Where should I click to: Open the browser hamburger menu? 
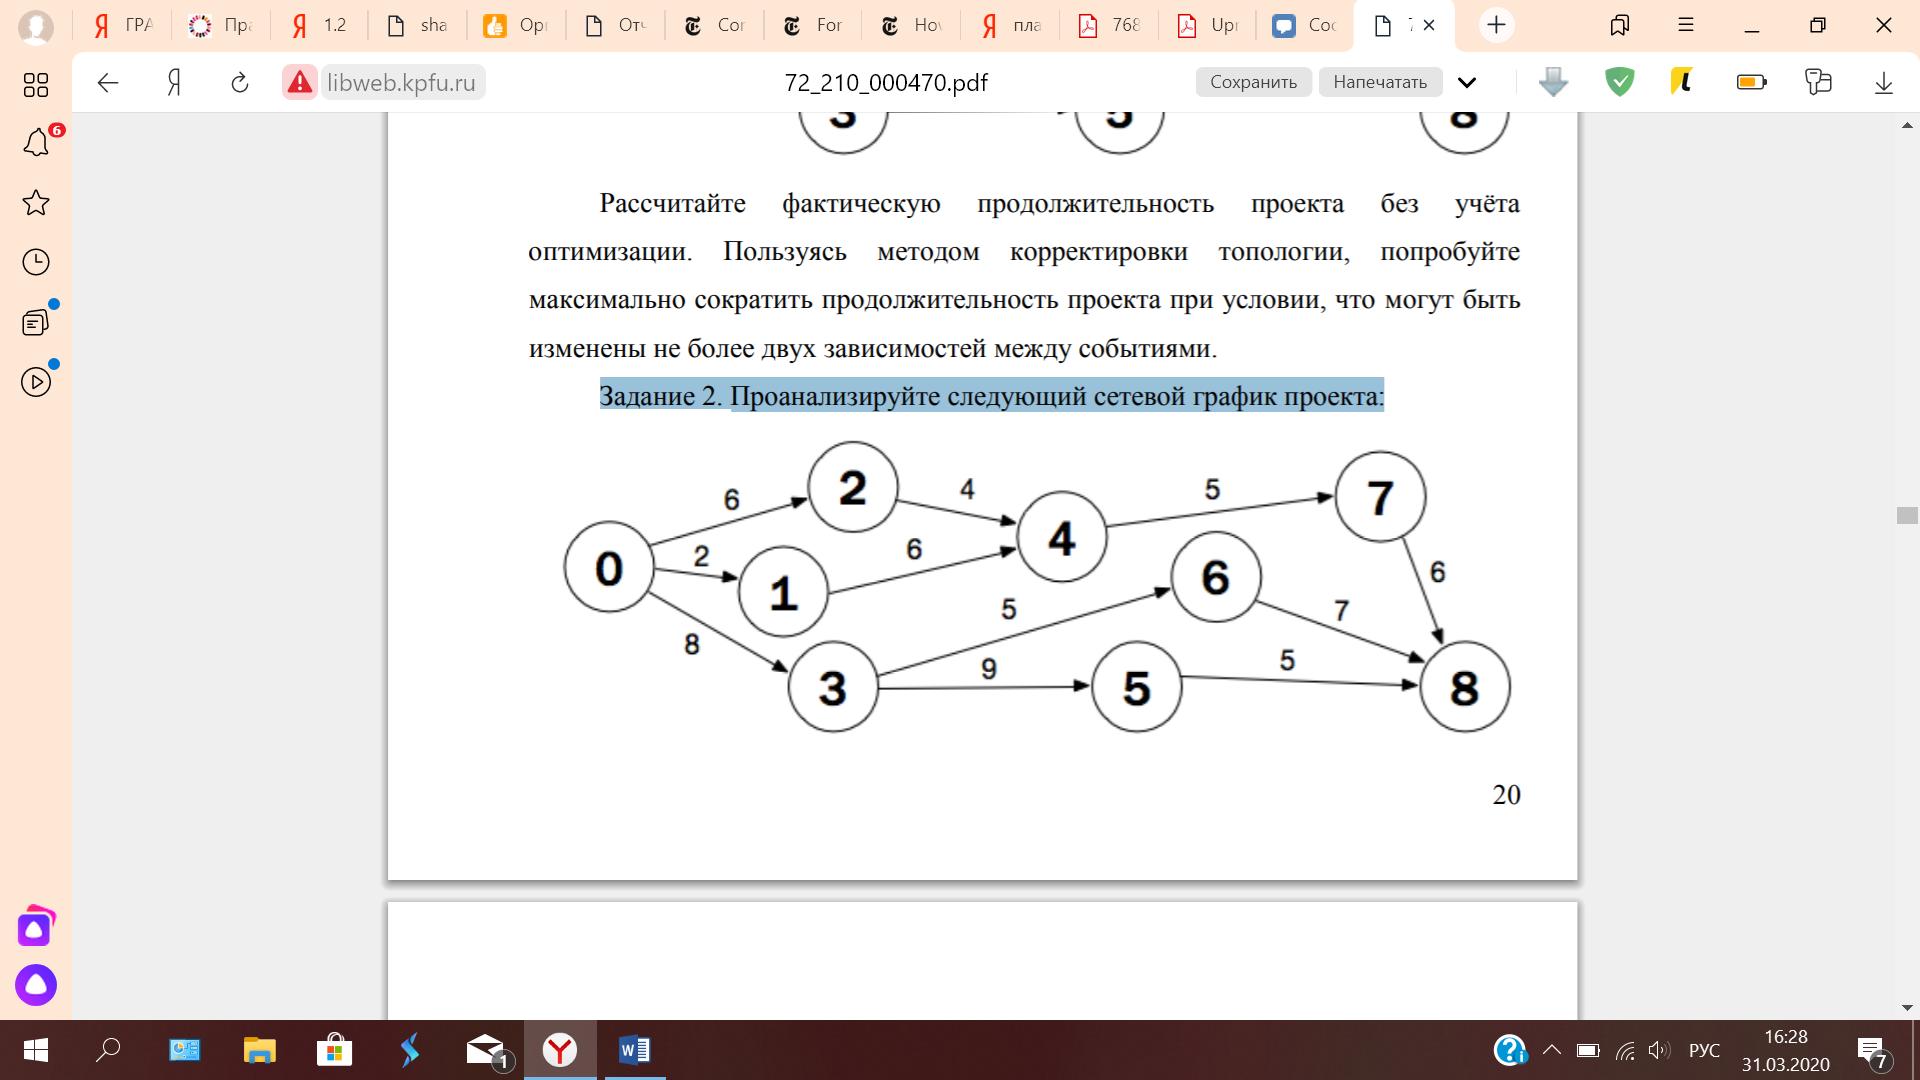point(1686,25)
